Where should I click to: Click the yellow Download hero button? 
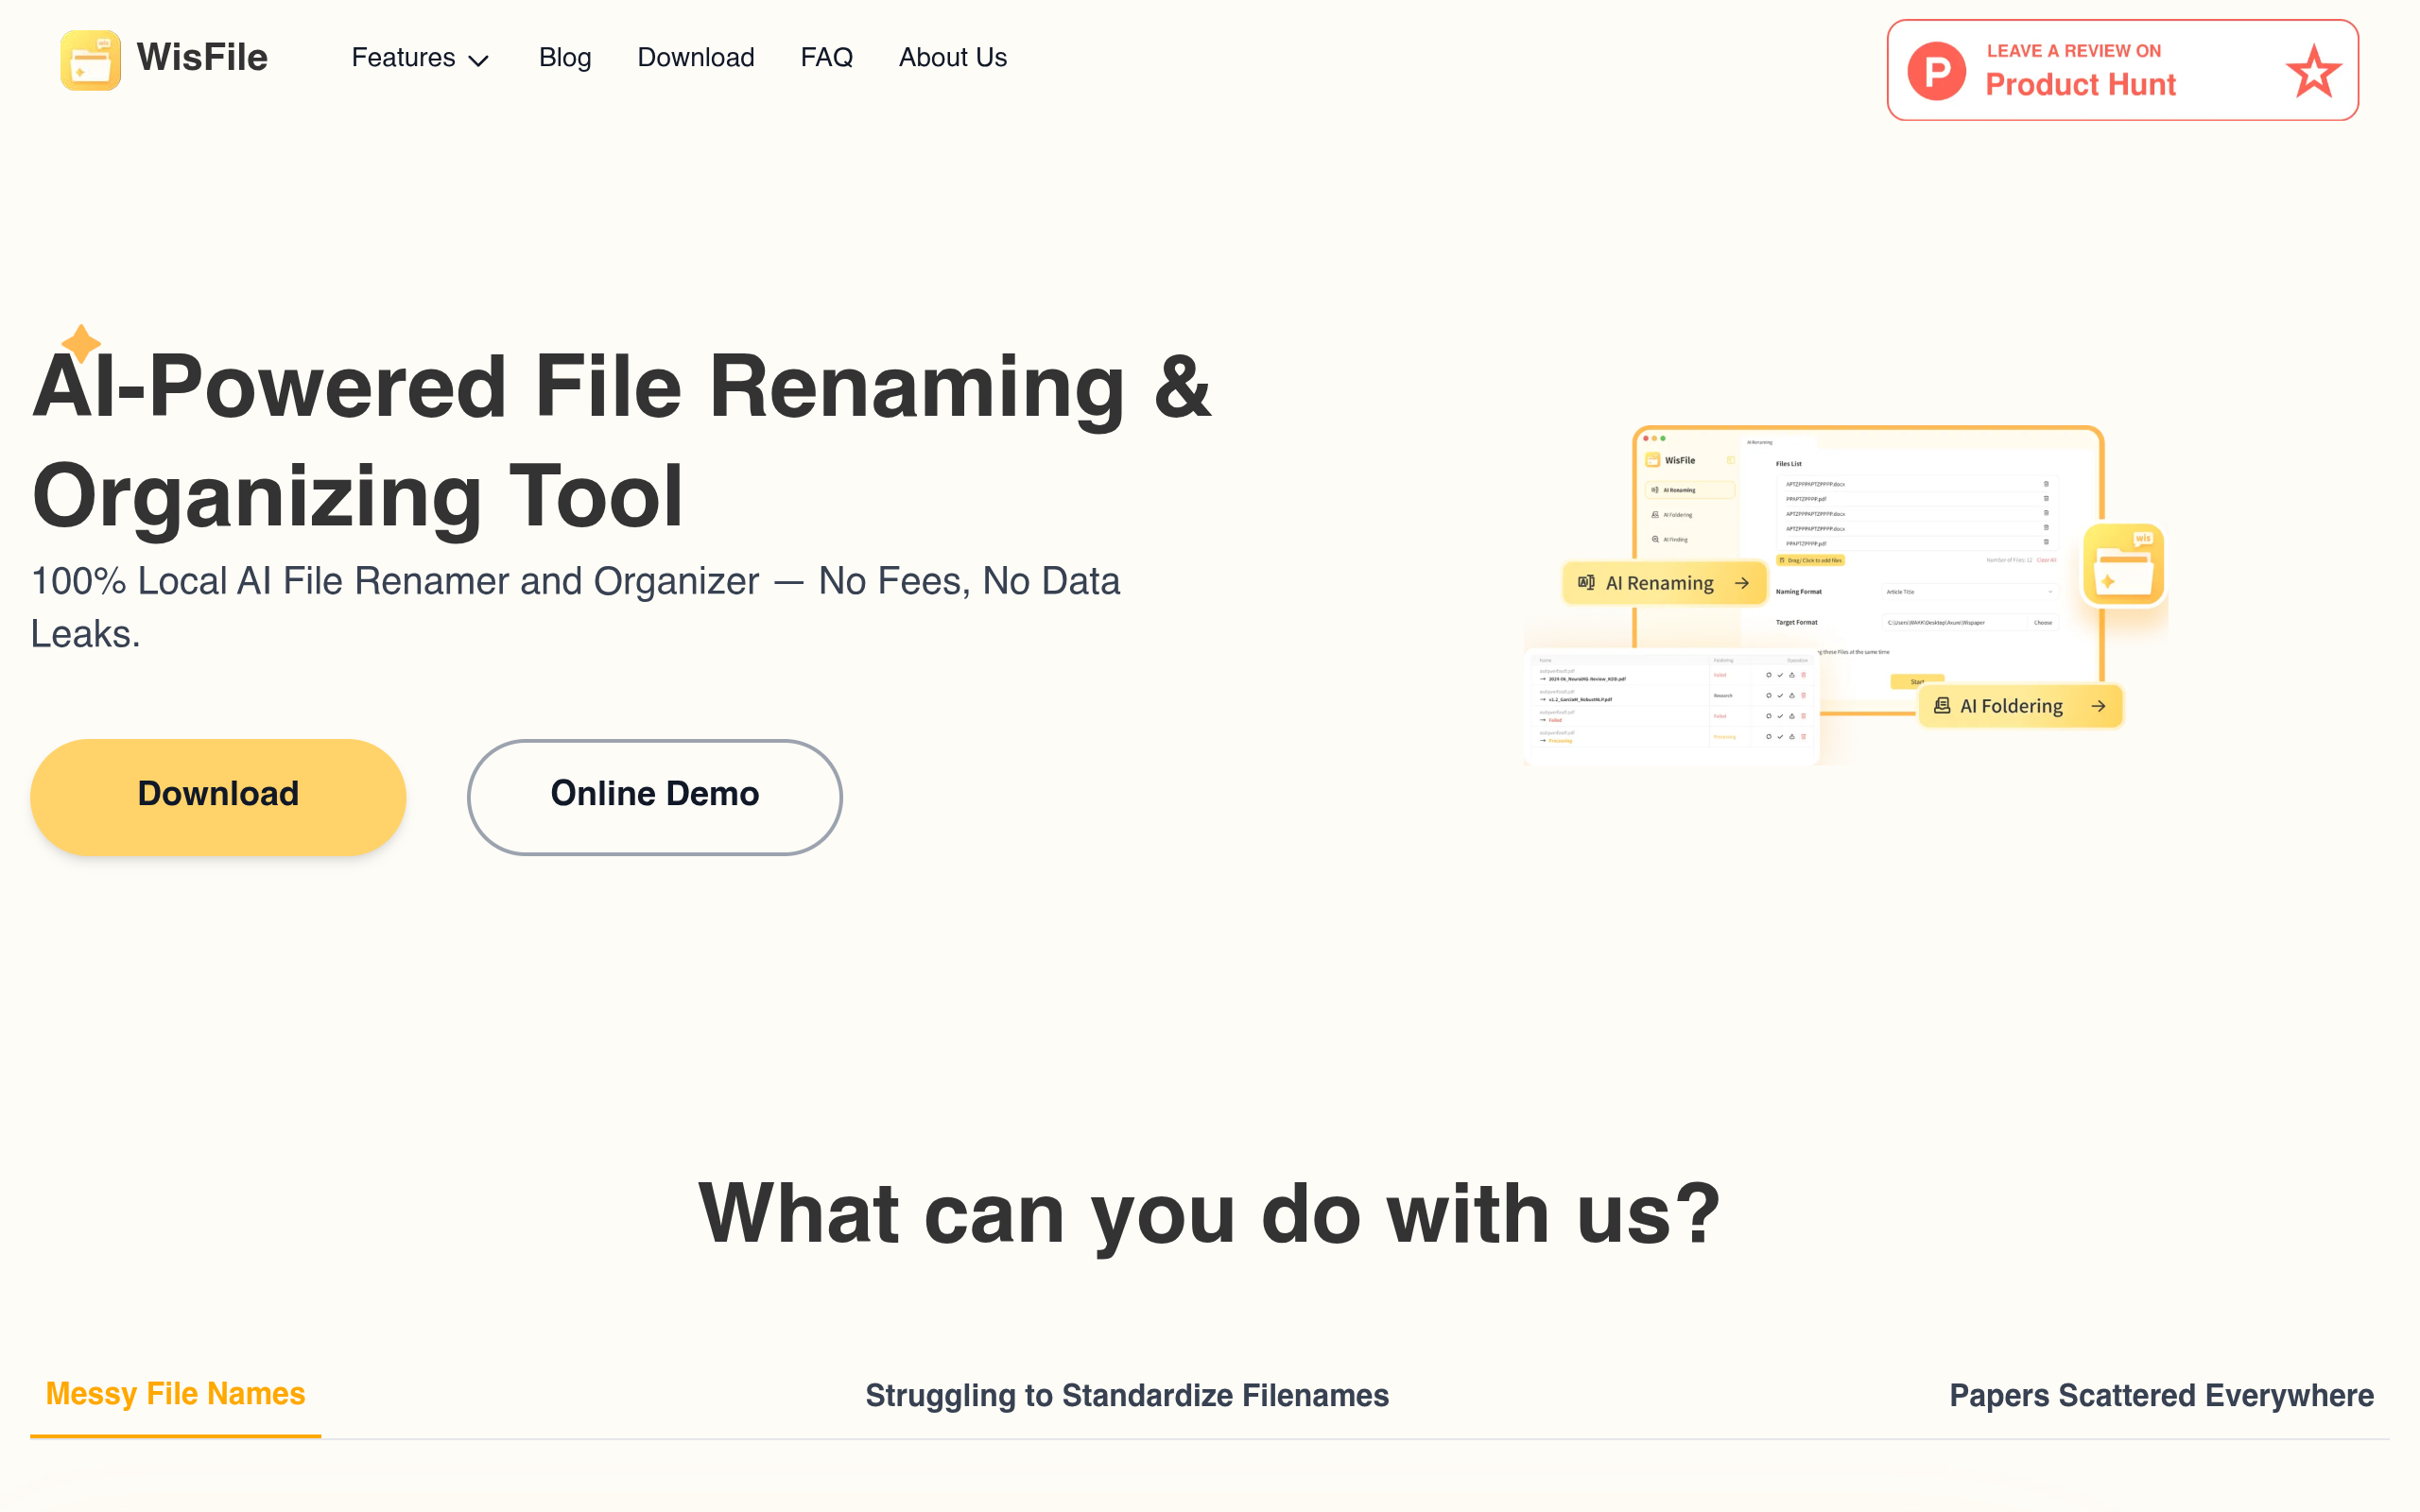218,796
